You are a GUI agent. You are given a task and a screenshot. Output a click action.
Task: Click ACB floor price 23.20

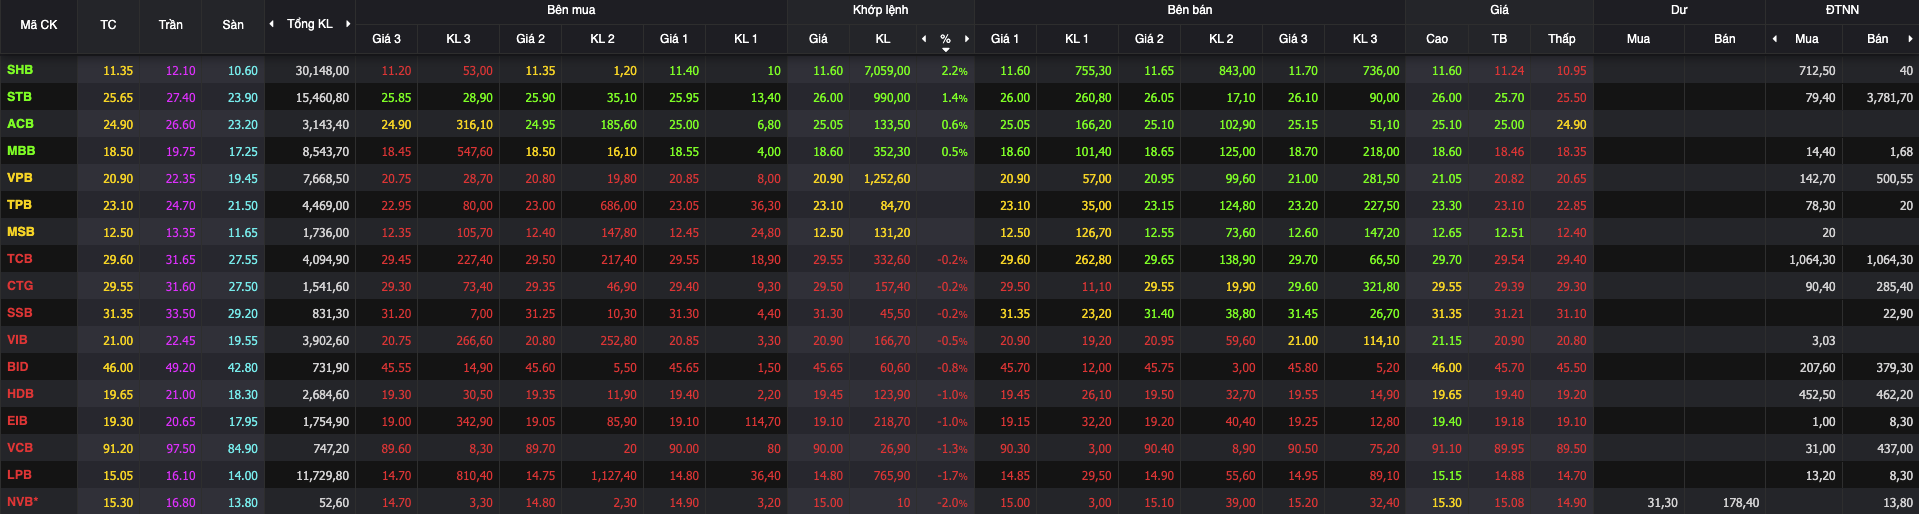pyautogui.click(x=242, y=125)
